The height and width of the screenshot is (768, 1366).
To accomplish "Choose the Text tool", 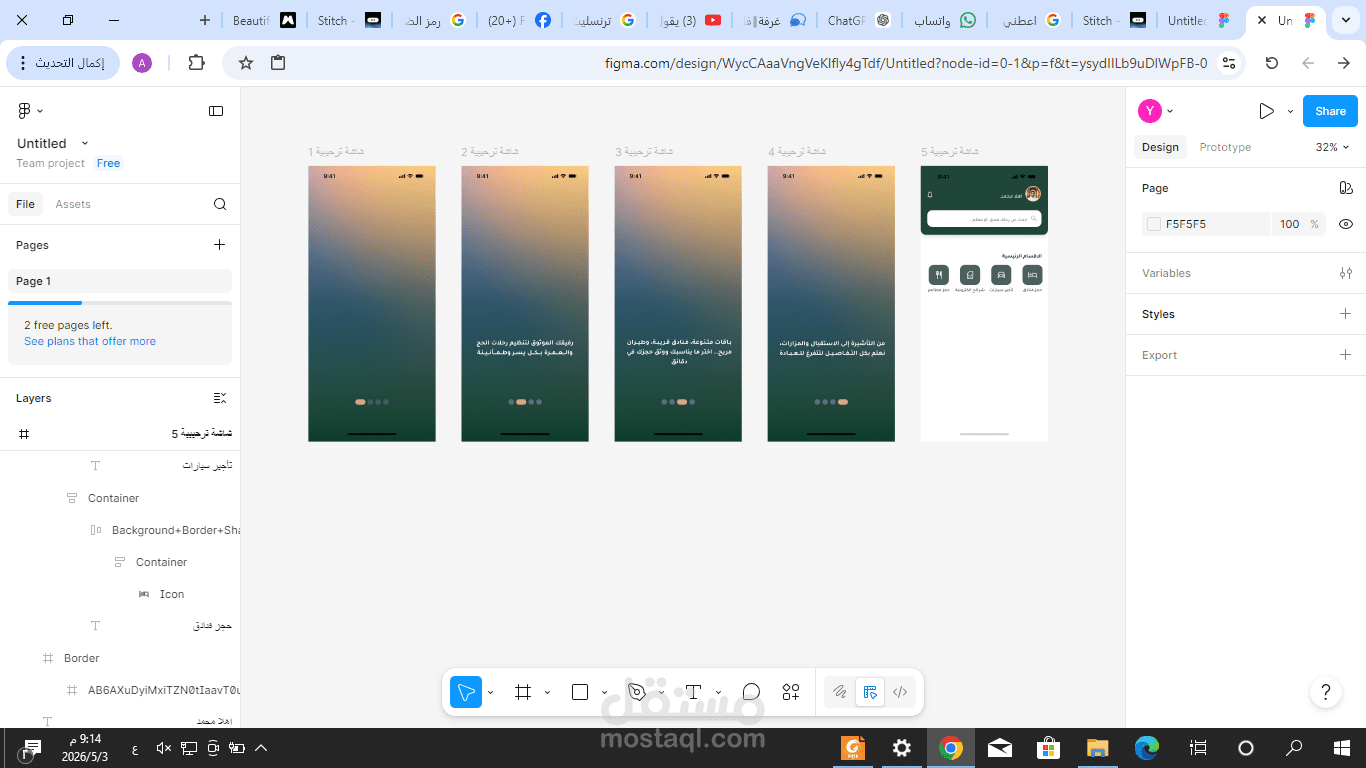I will click(x=693, y=692).
